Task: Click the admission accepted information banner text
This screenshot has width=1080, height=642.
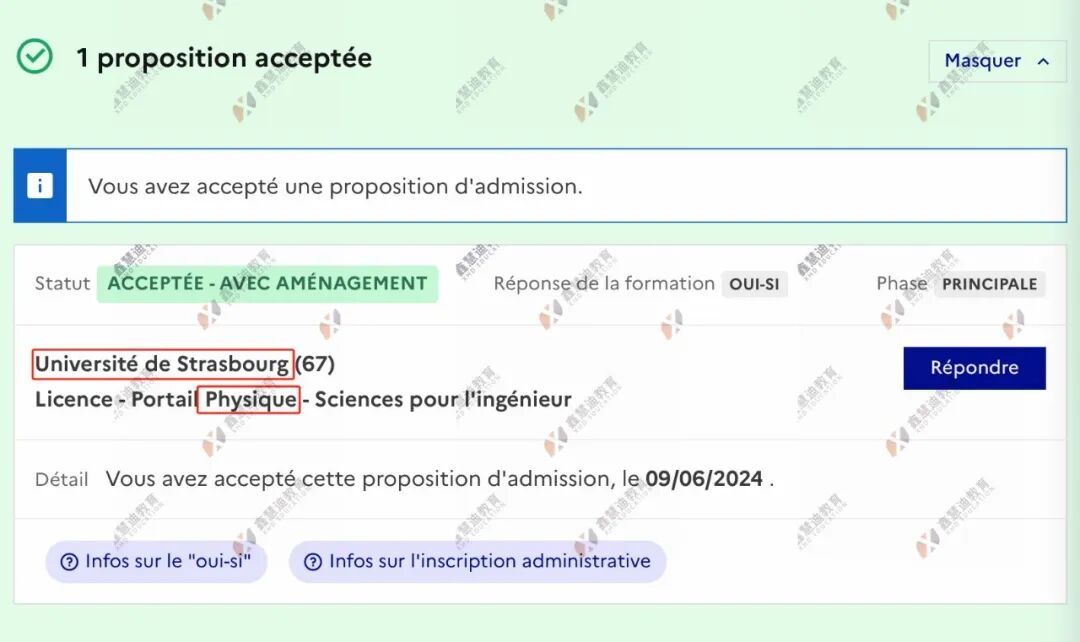Action: 335,186
